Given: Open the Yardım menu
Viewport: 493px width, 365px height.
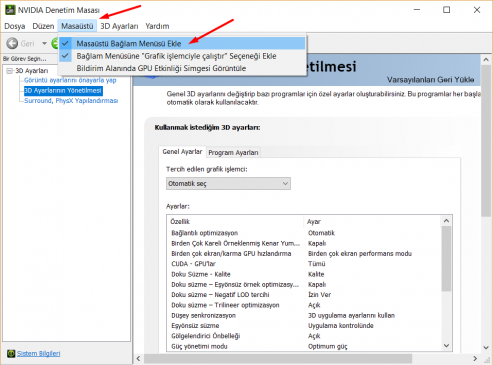Looking at the screenshot, I should [157, 26].
